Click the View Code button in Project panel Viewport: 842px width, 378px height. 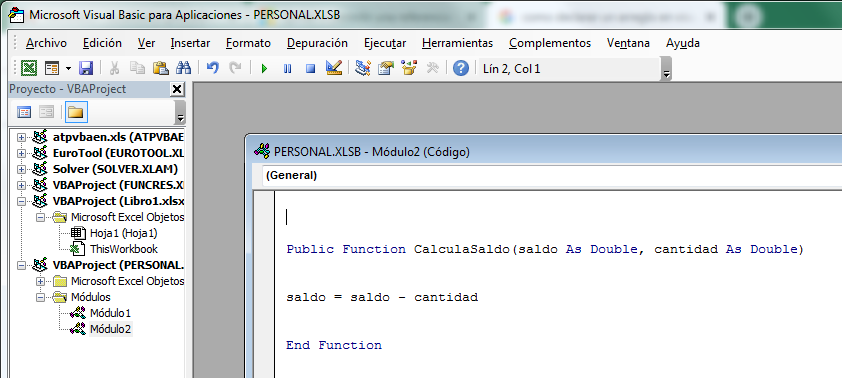24,112
